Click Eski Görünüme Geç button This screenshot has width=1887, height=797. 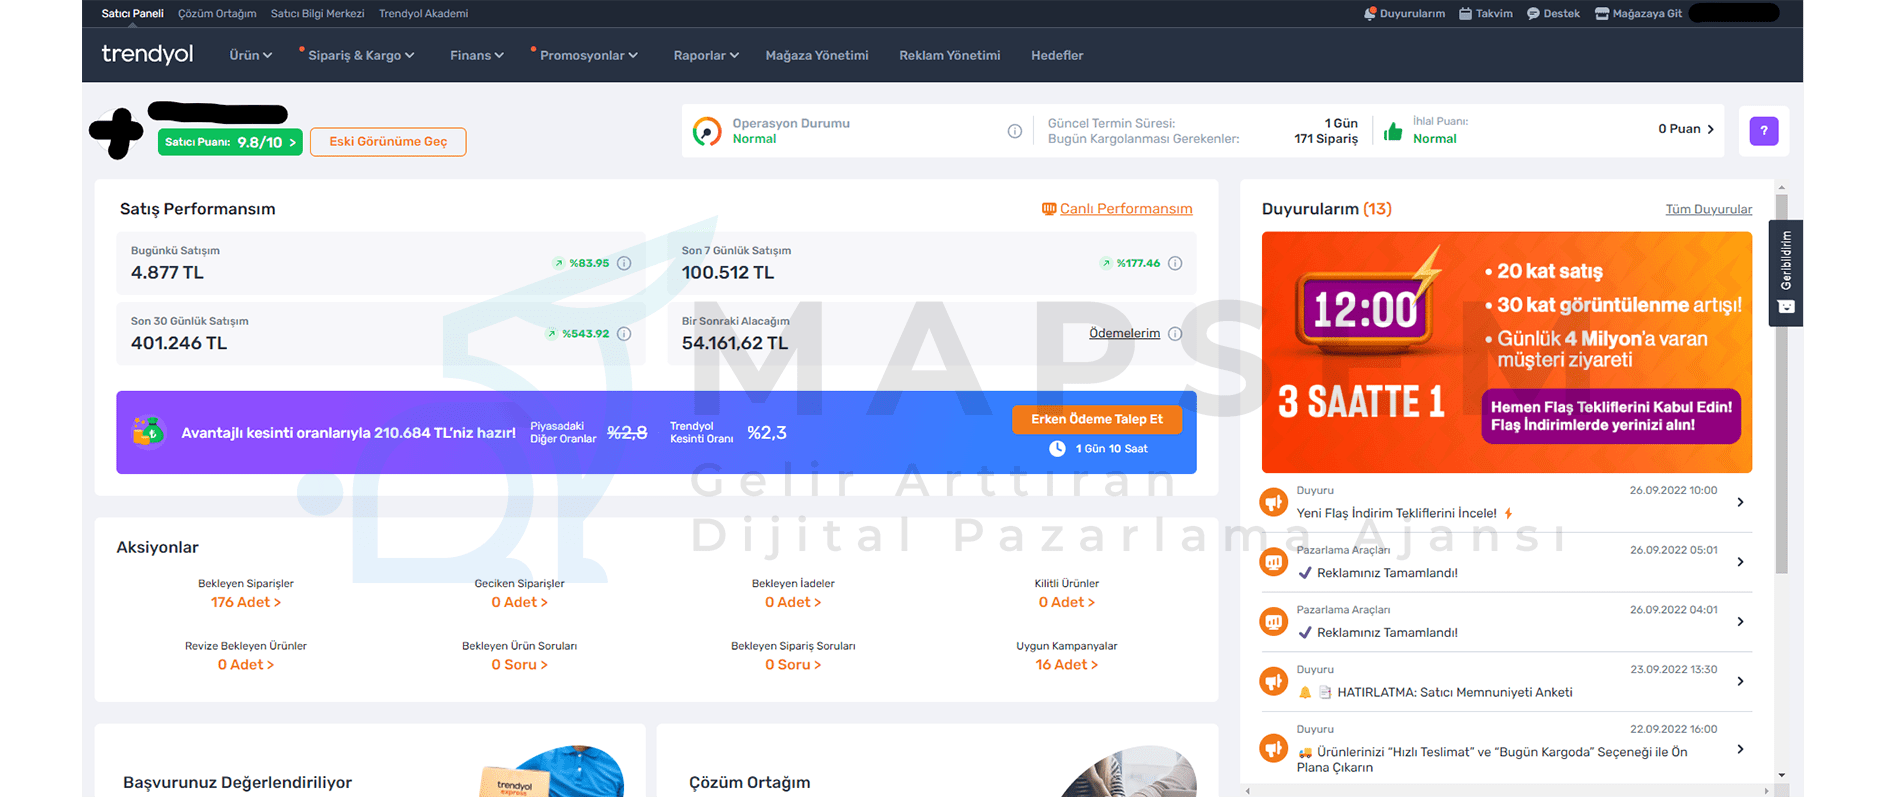coord(388,142)
